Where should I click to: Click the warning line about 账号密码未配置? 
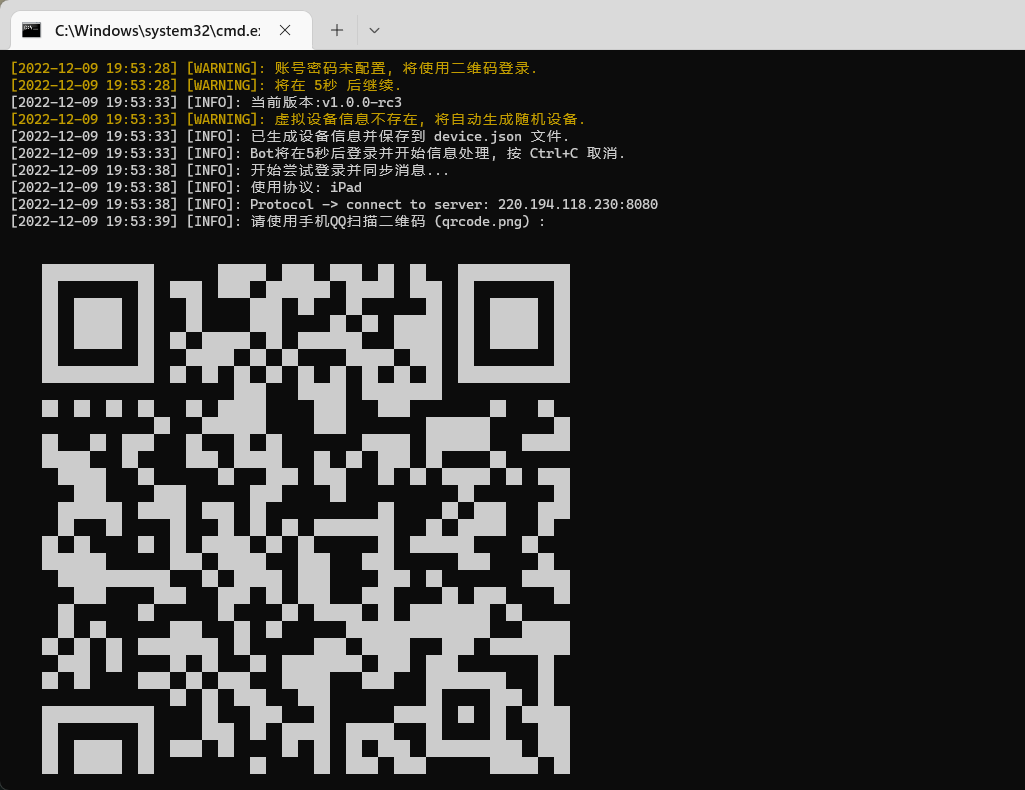[274, 68]
